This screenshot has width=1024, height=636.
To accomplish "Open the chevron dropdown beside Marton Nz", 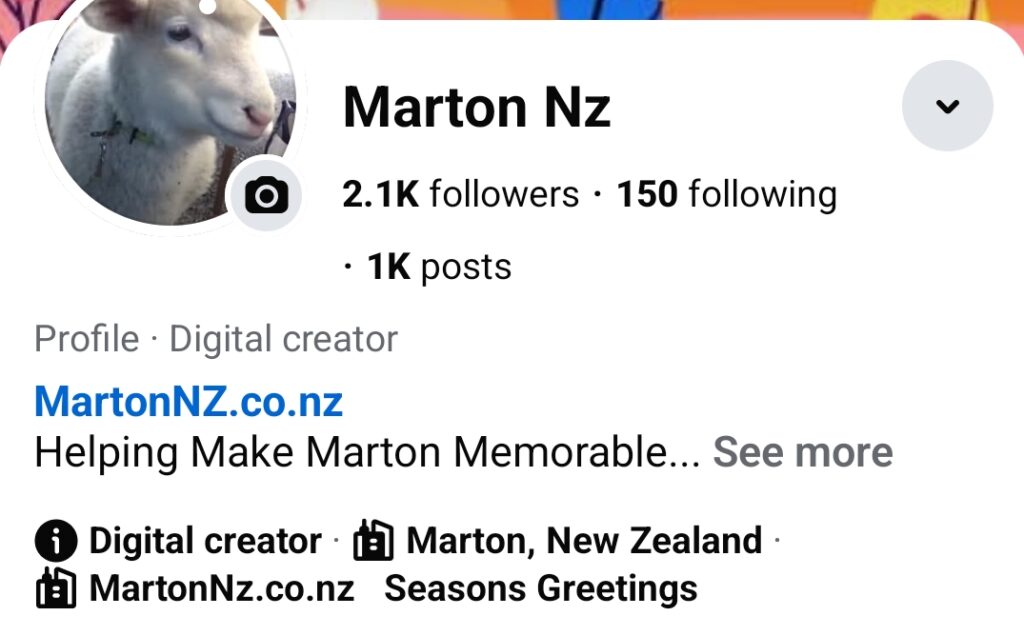I will [x=948, y=106].
